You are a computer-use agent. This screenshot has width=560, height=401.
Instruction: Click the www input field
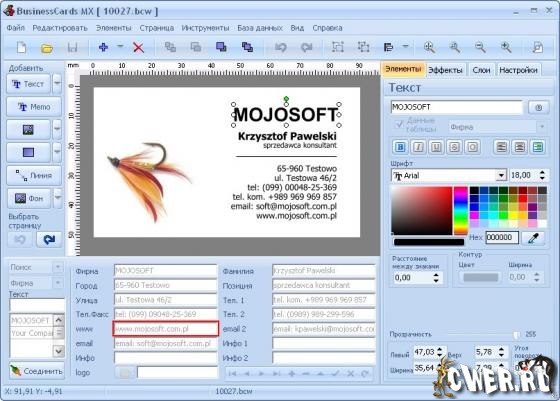tap(166, 329)
